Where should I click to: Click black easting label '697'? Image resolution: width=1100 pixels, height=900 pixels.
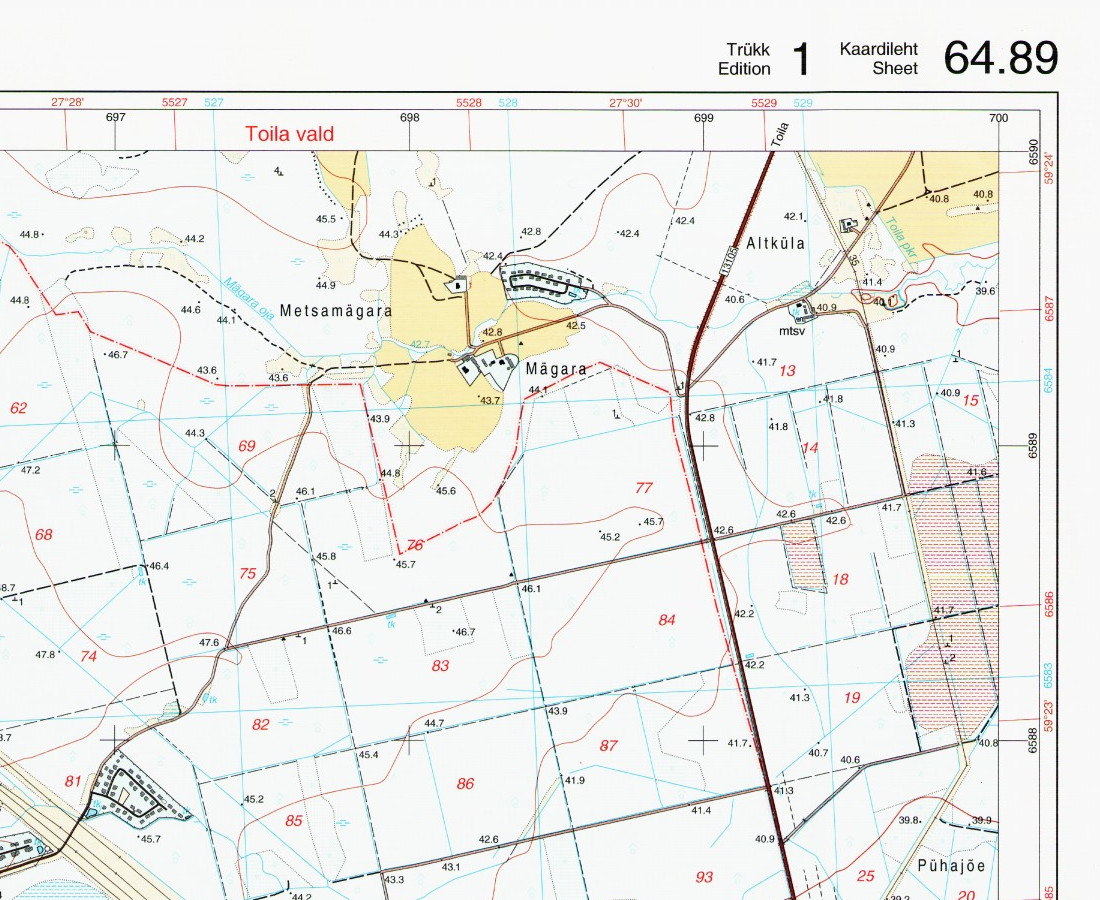tap(116, 117)
